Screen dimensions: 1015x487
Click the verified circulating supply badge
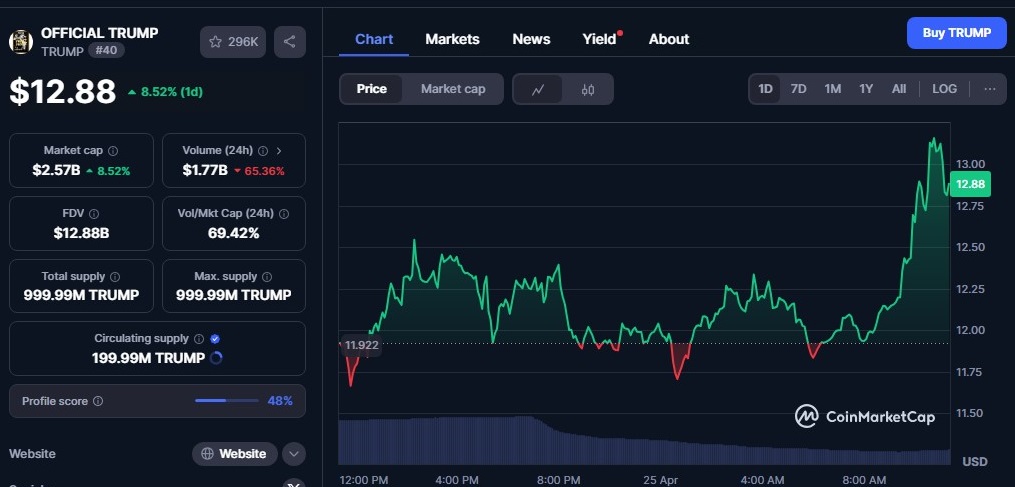pyautogui.click(x=216, y=339)
